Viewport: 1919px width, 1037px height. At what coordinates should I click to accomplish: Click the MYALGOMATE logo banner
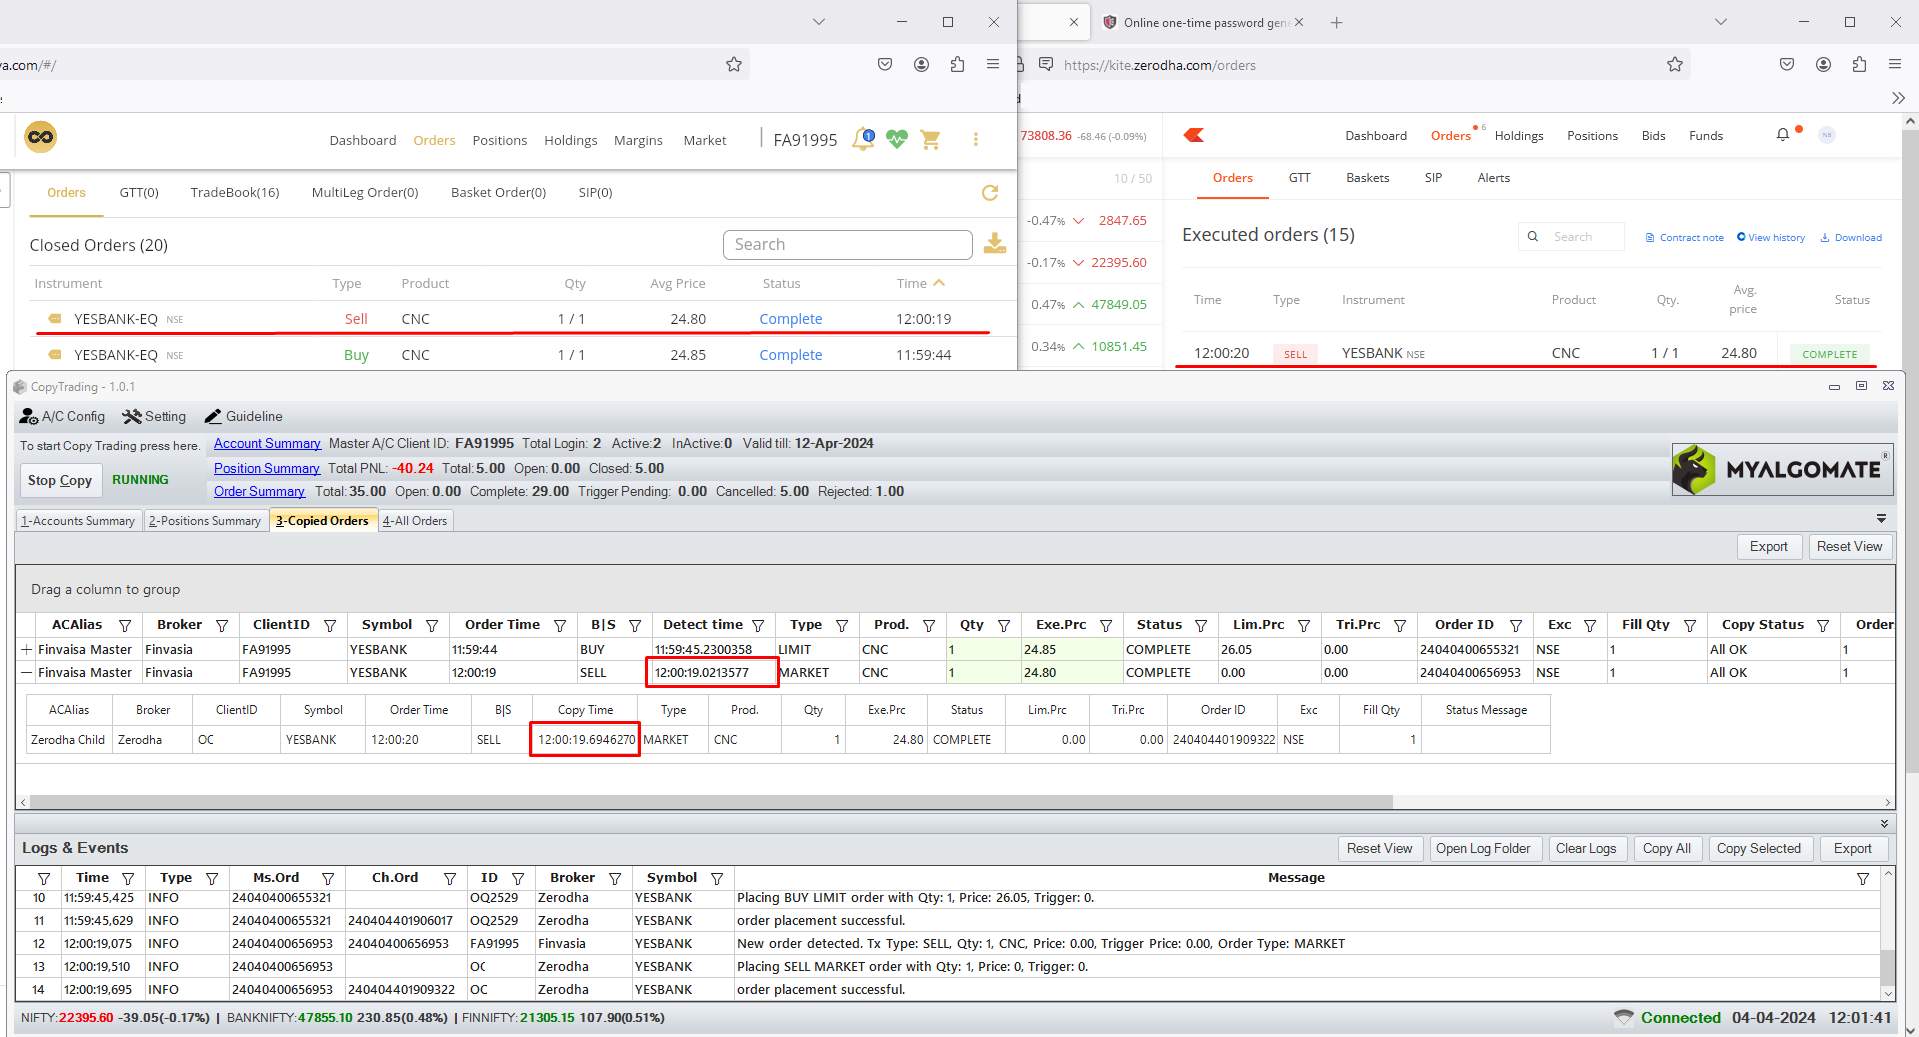1782,469
